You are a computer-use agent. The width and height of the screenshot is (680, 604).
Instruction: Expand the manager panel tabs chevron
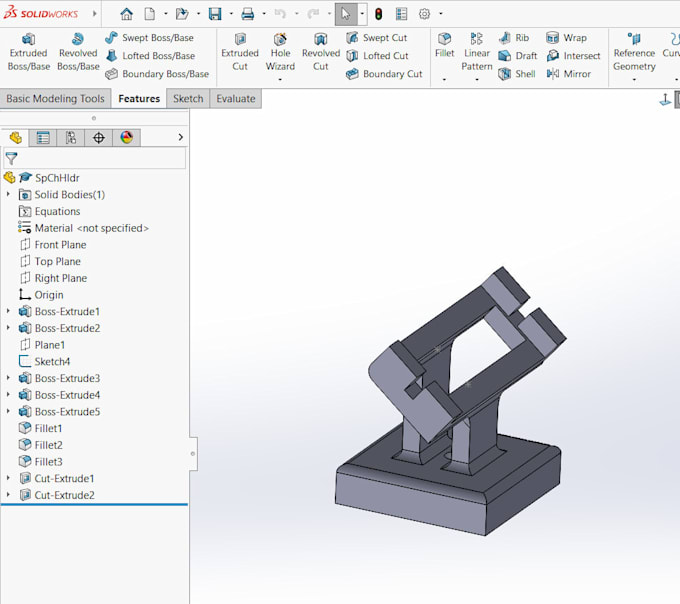tap(180, 137)
